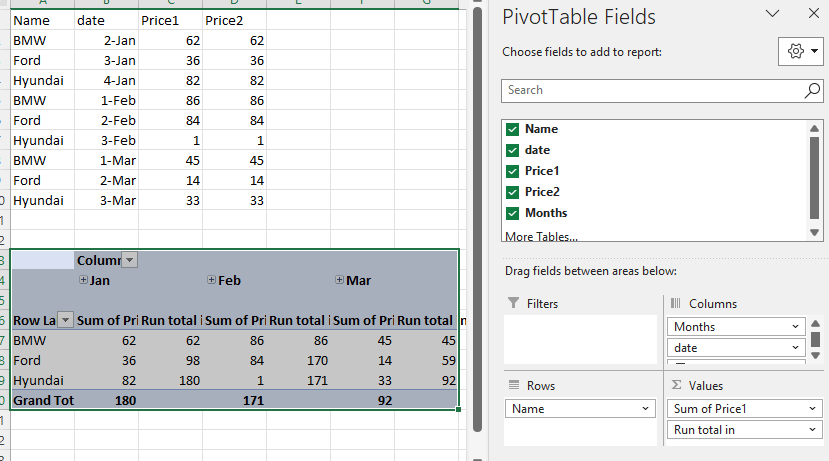The width and height of the screenshot is (829, 461).
Task: Open the Run total in value dropdown
Action: (x=813, y=430)
